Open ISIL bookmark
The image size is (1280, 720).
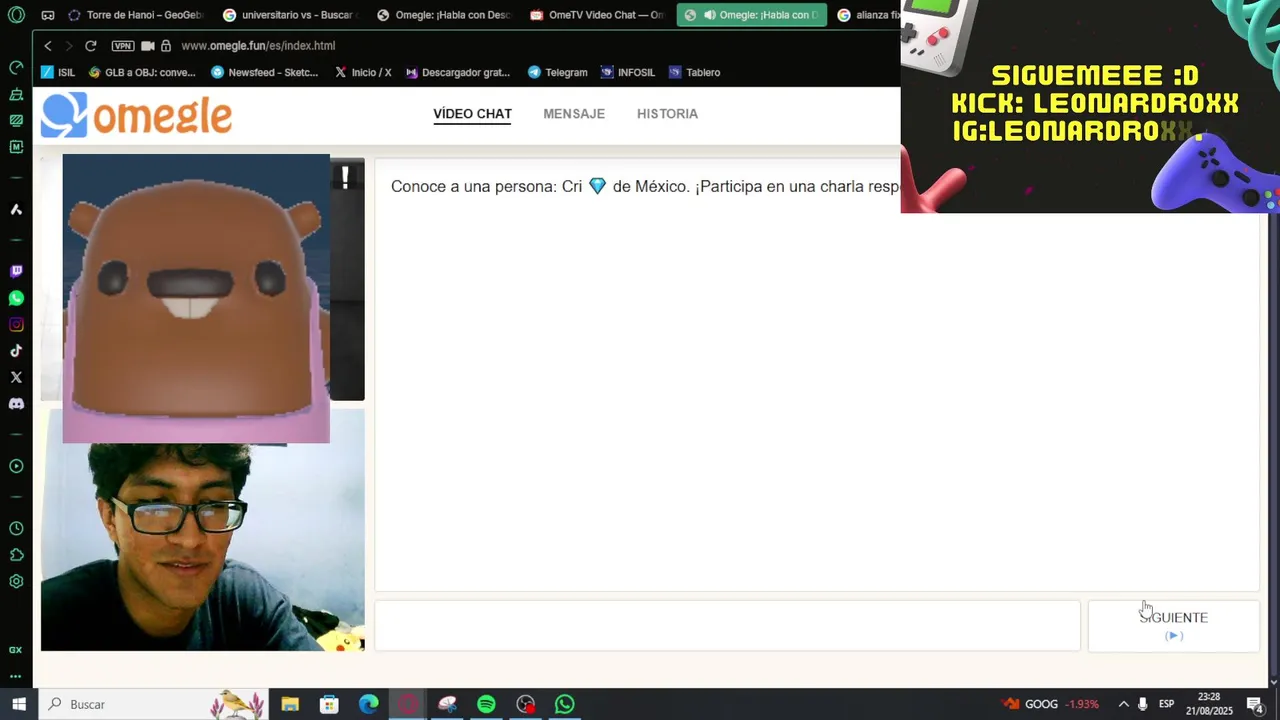tap(58, 72)
